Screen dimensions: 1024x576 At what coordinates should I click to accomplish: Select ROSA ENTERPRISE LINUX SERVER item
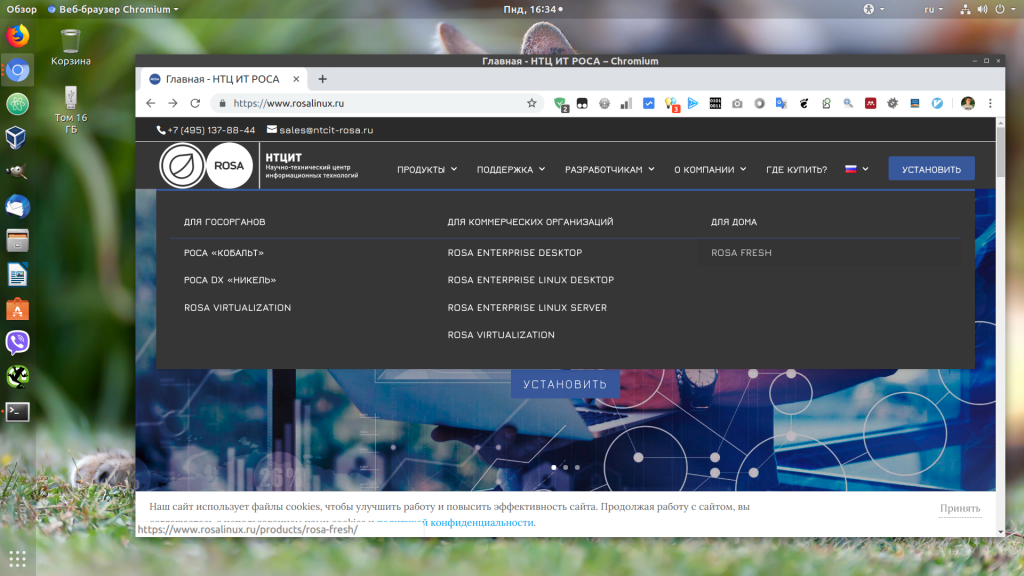coord(527,308)
